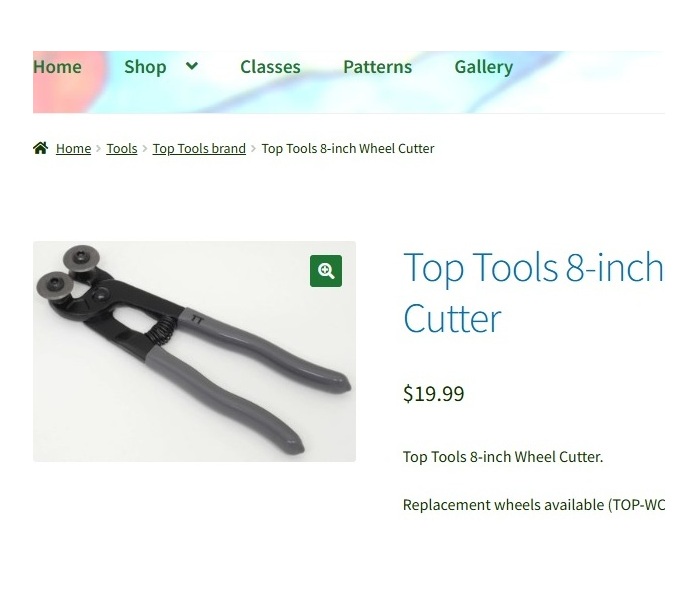Image resolution: width=686 pixels, height=616 pixels.
Task: Click the Top Tools 8-inch Wheel Cutter description
Action: pyautogui.click(x=503, y=457)
